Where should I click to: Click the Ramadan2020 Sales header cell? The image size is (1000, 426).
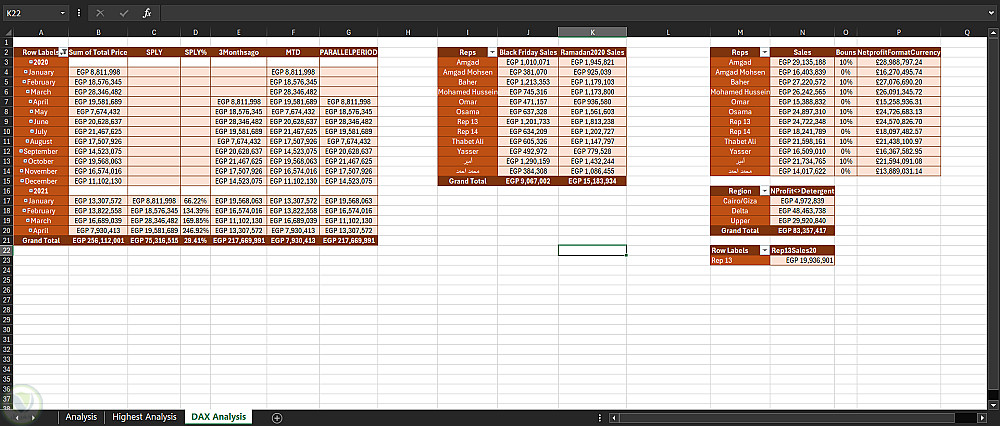click(592, 52)
